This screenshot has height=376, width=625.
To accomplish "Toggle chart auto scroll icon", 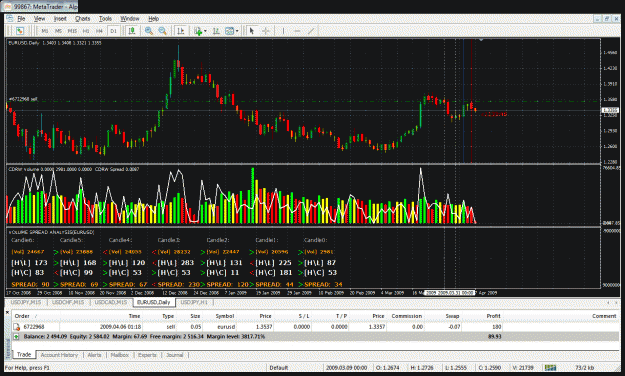I will tap(181, 31).
